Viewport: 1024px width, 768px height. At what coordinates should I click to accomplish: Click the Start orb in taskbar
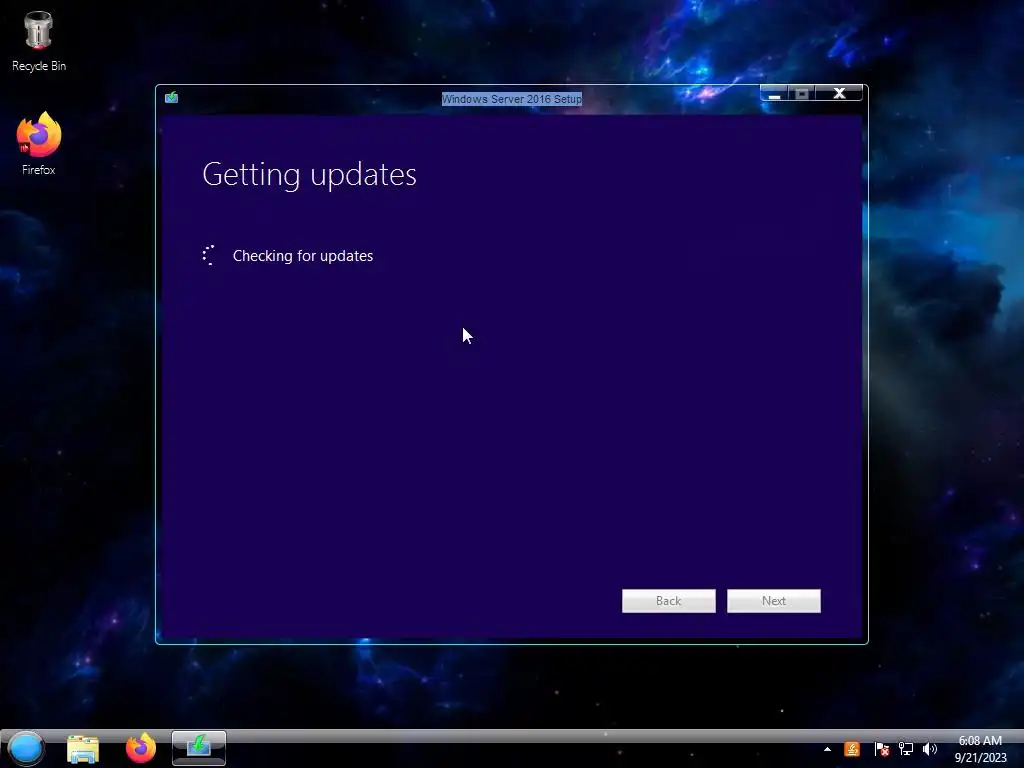25,748
